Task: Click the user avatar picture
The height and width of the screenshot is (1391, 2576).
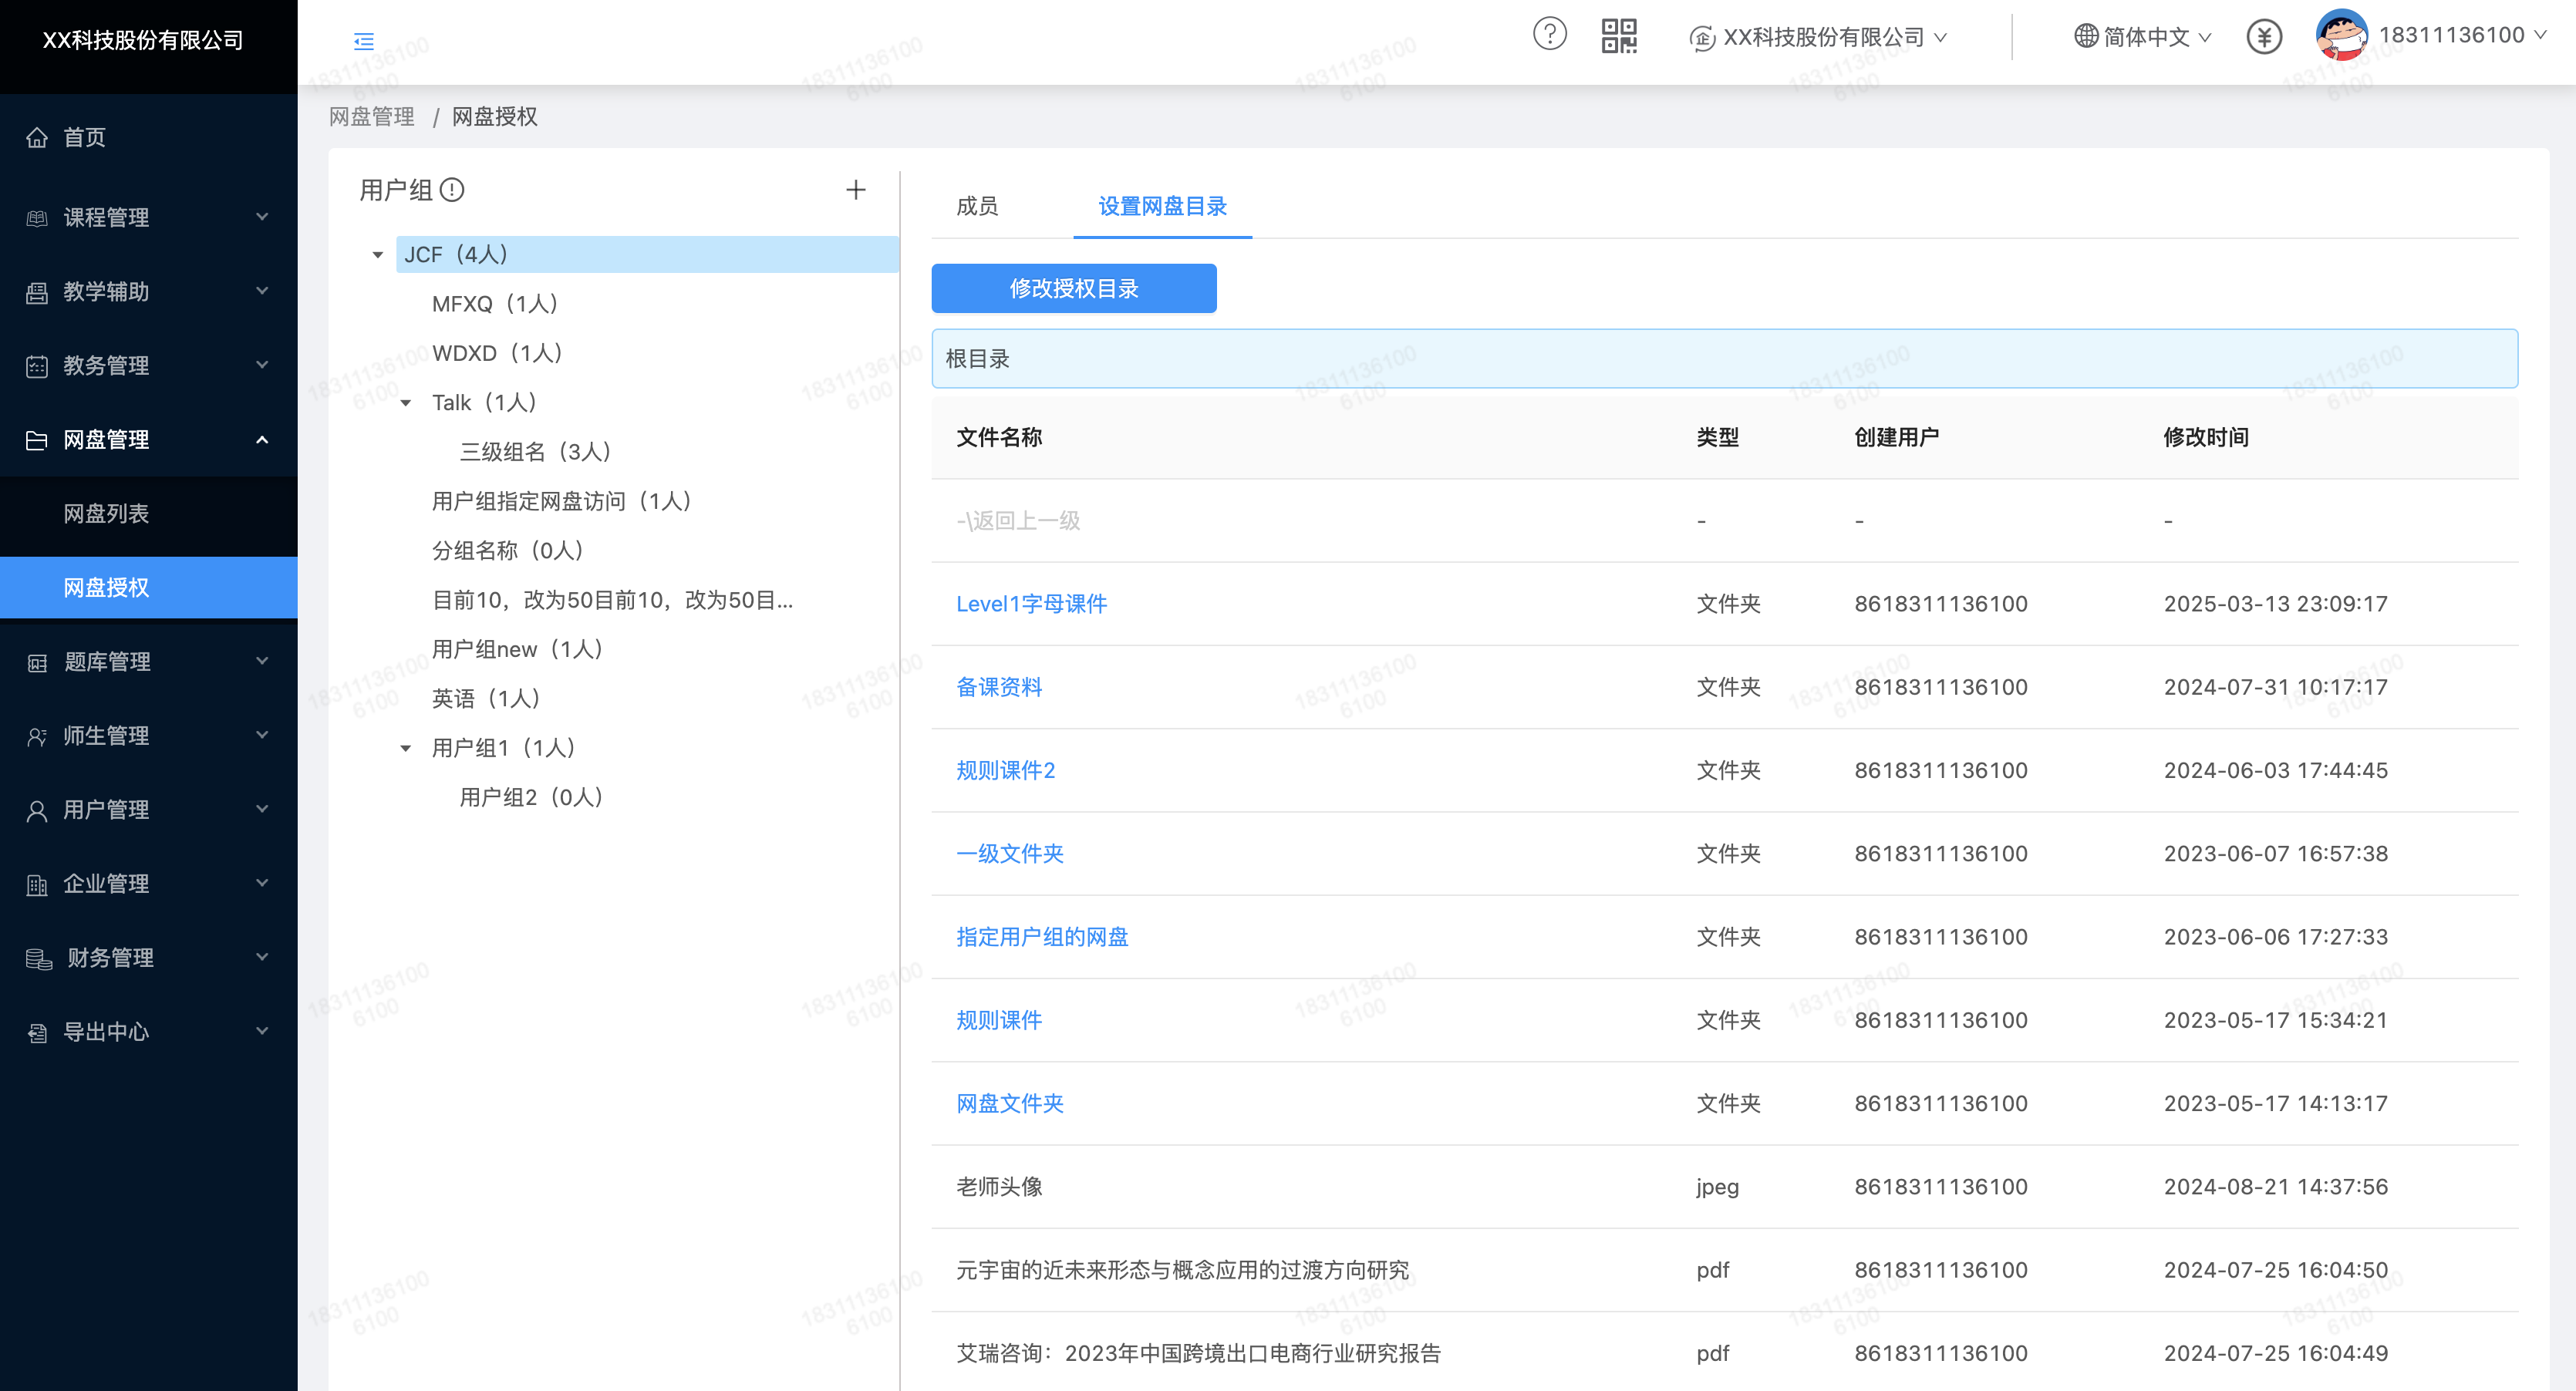Action: click(x=2340, y=35)
